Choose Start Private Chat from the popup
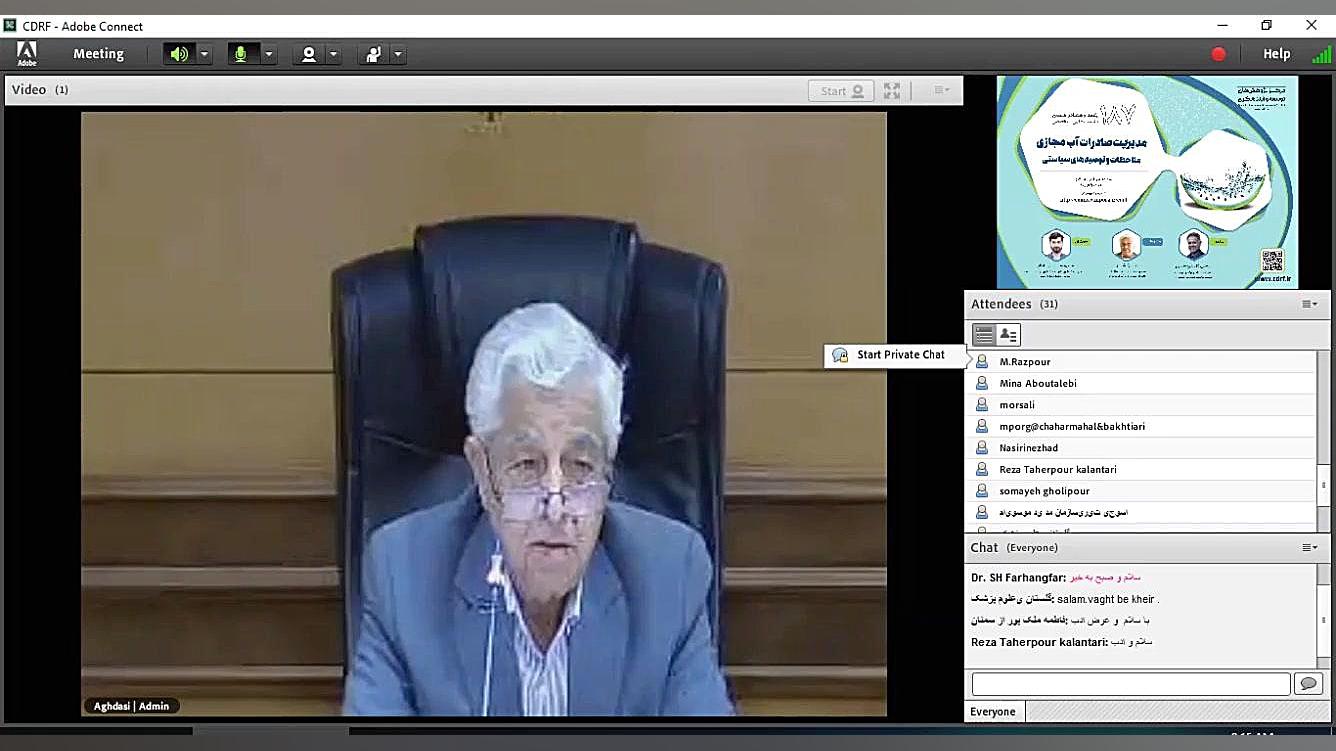The width and height of the screenshot is (1336, 751). point(894,355)
